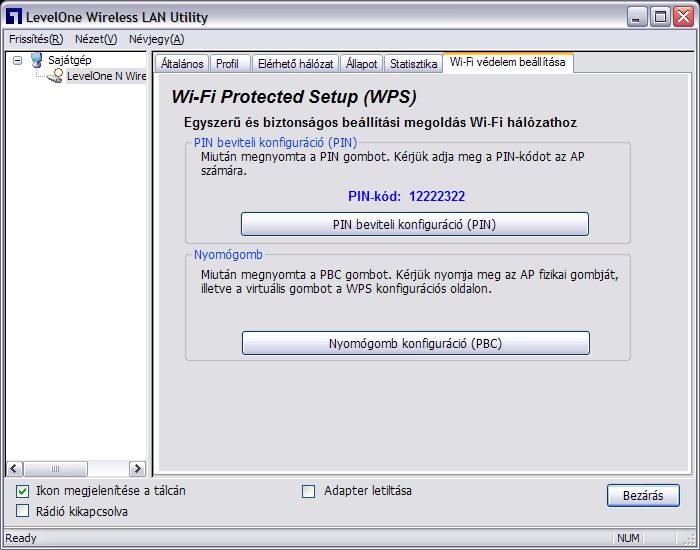Open the Állapot tab

point(361,64)
